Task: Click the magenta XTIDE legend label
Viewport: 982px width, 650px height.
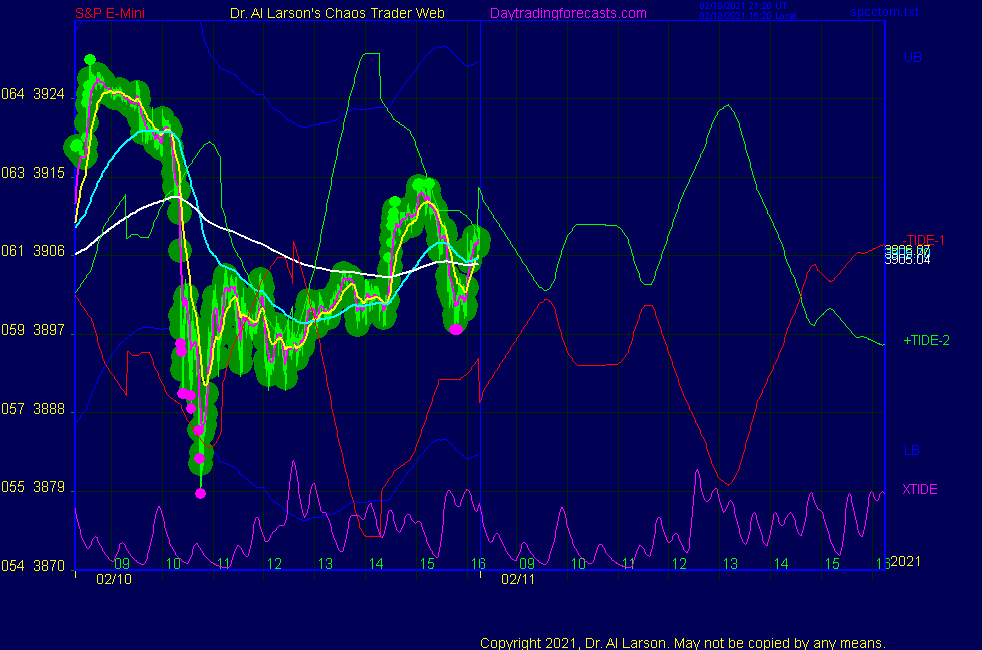Action: (x=919, y=489)
